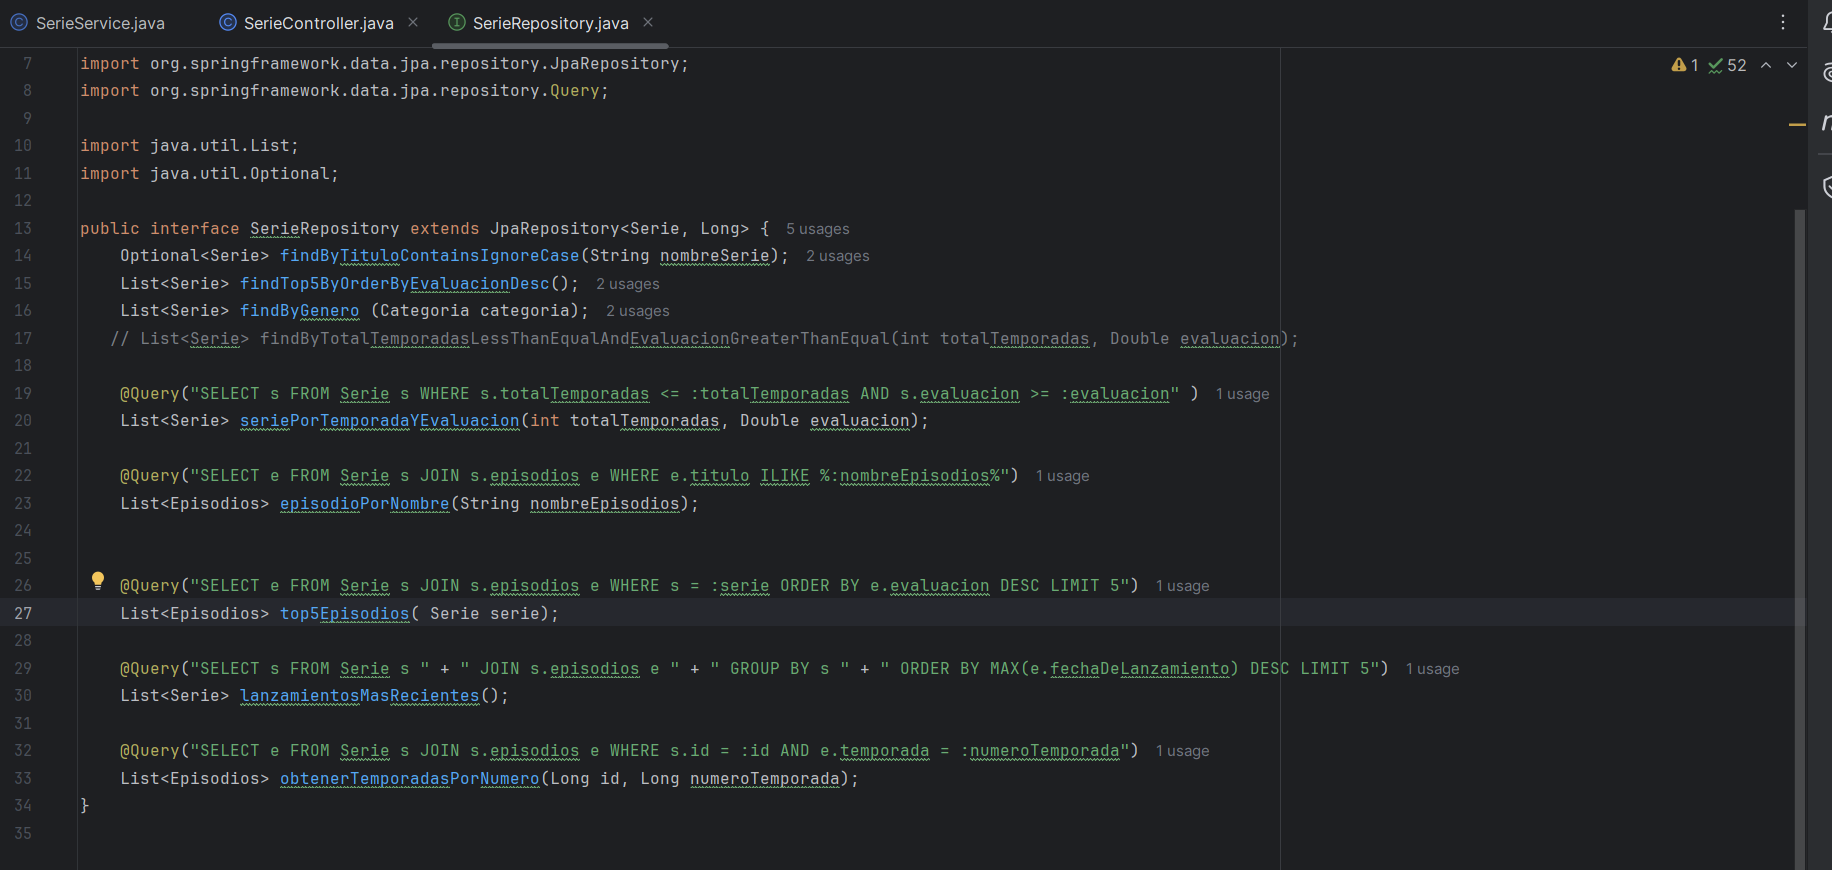Click the SerieController.java class file icon
The image size is (1832, 870).
coord(228,22)
